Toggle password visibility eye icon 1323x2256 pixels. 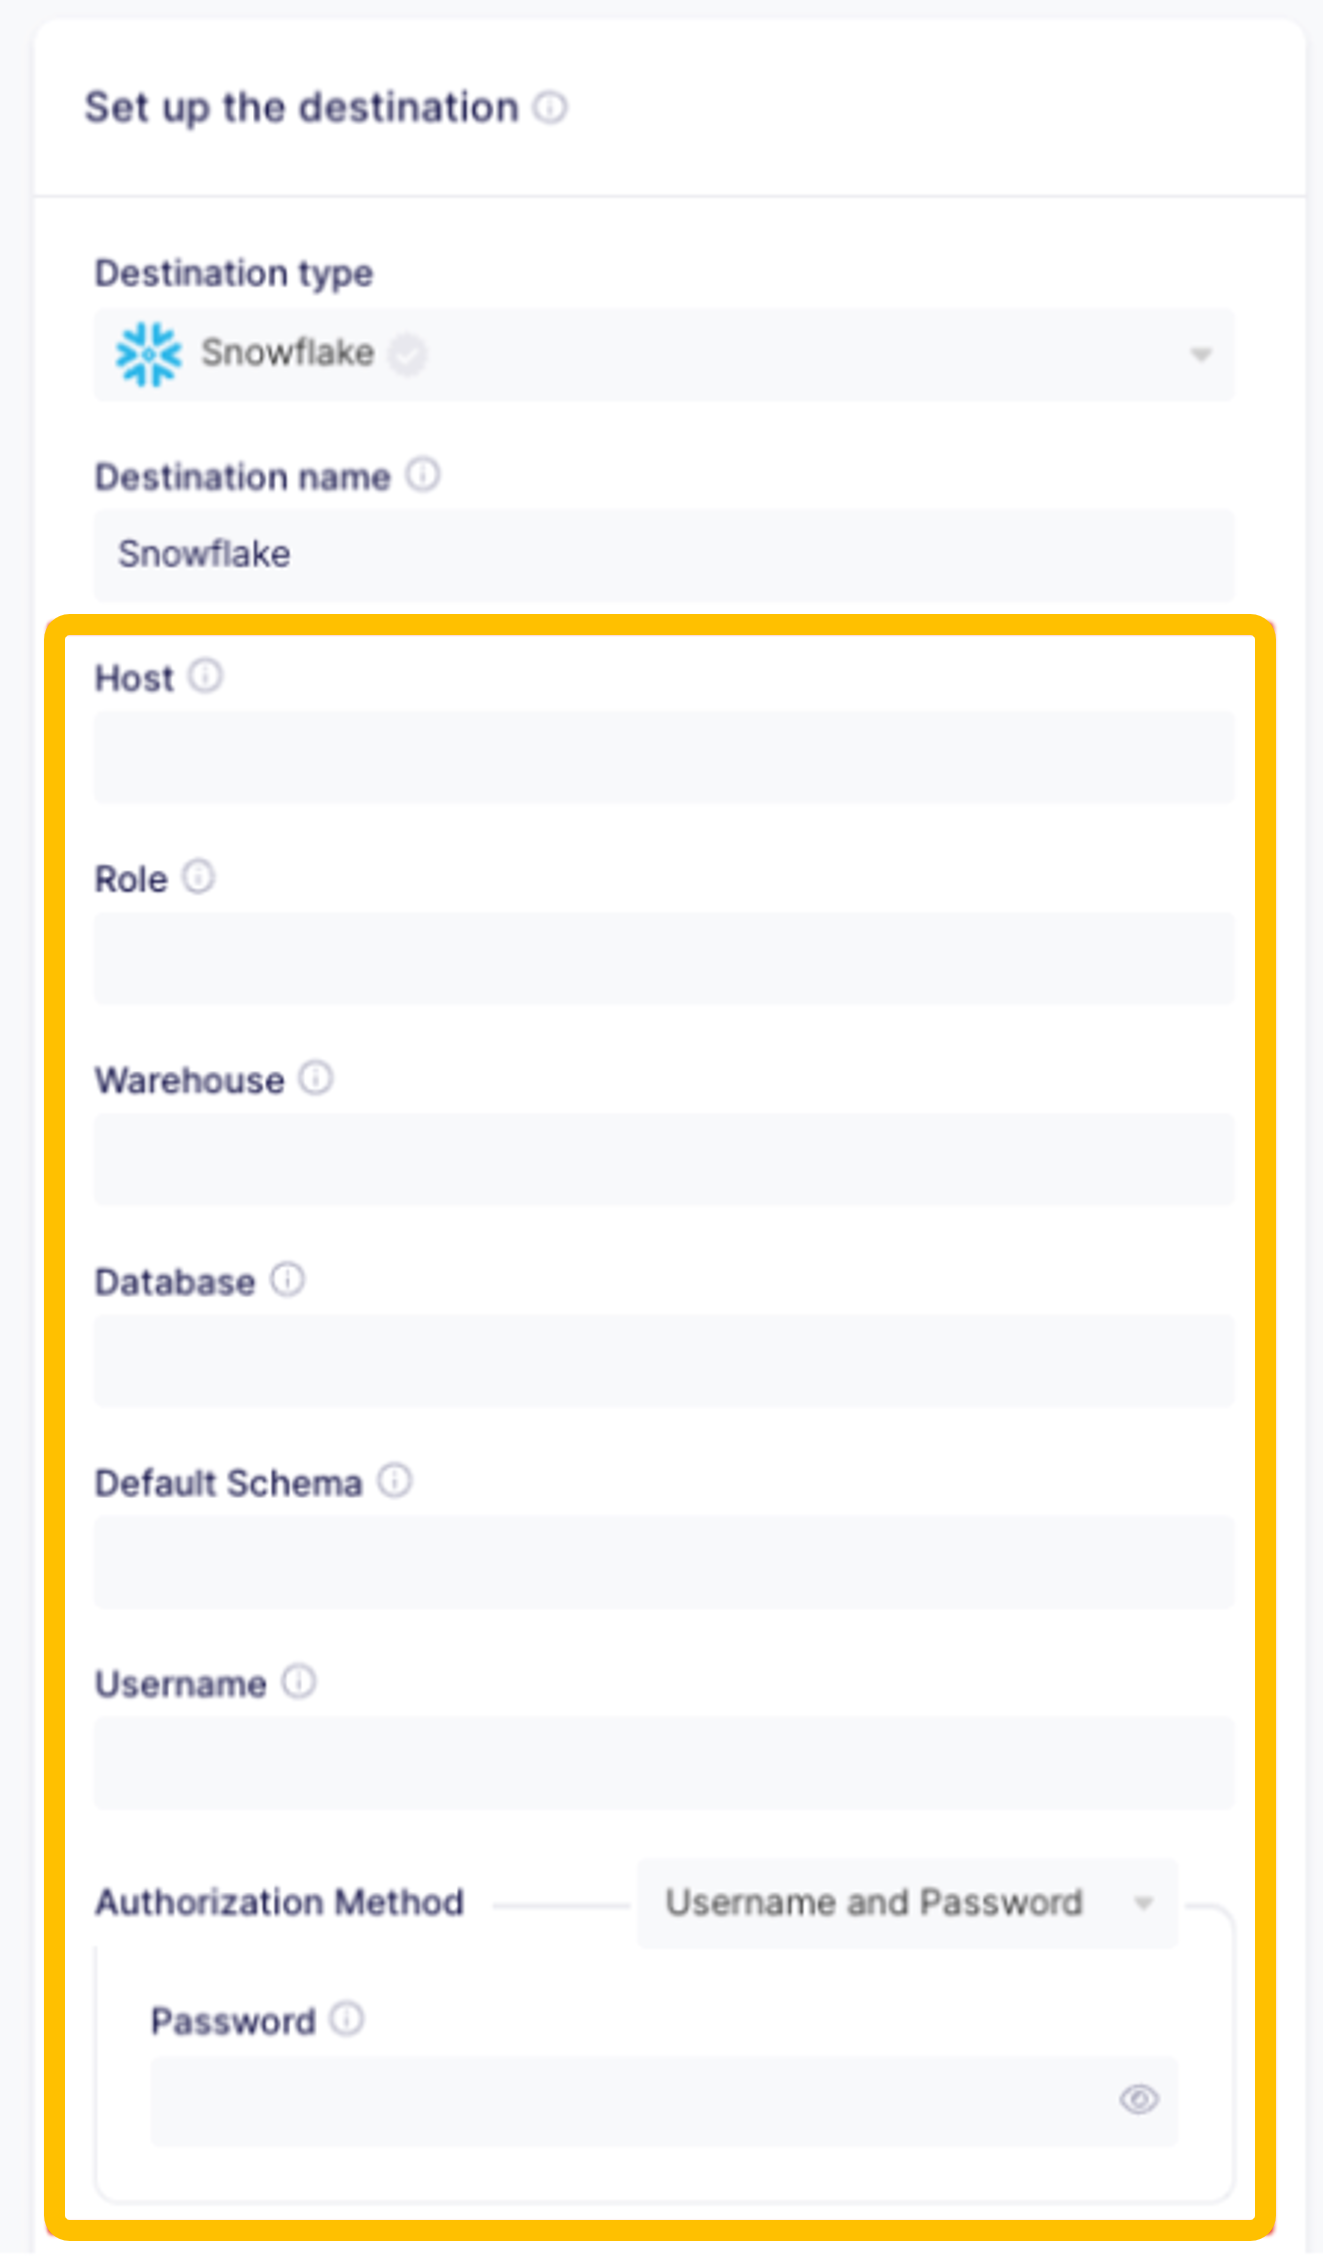[x=1138, y=2099]
